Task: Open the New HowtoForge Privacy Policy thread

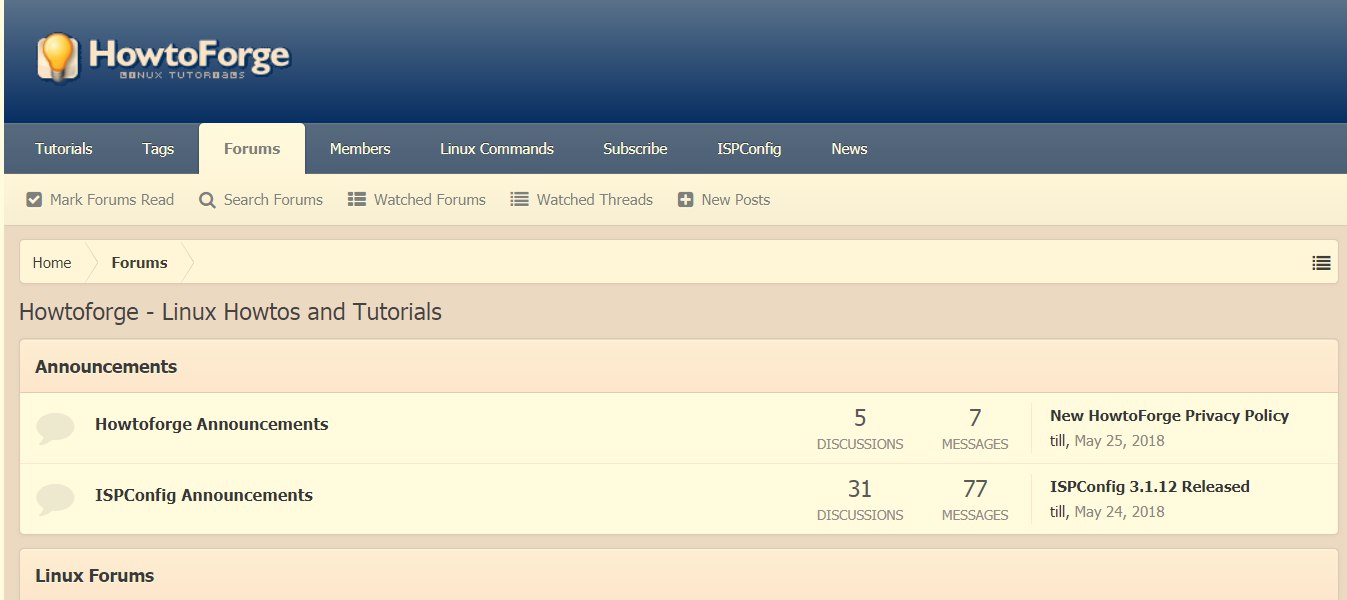Action: pyautogui.click(x=1169, y=416)
